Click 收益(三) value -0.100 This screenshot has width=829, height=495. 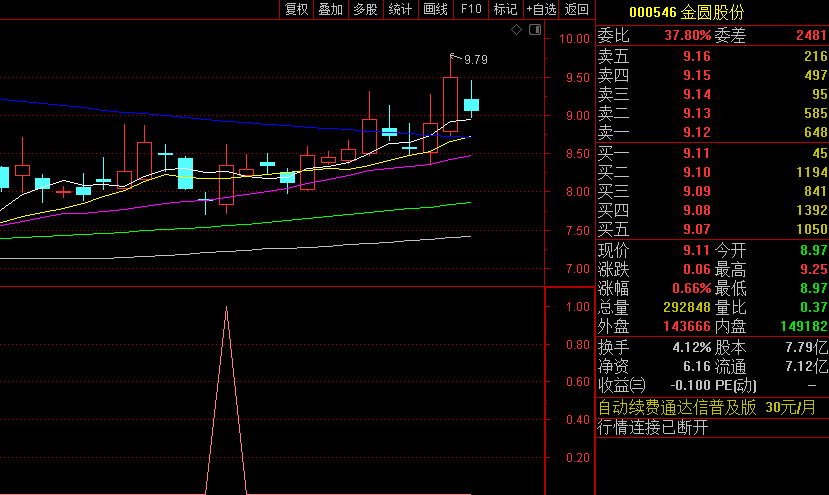[x=690, y=386]
